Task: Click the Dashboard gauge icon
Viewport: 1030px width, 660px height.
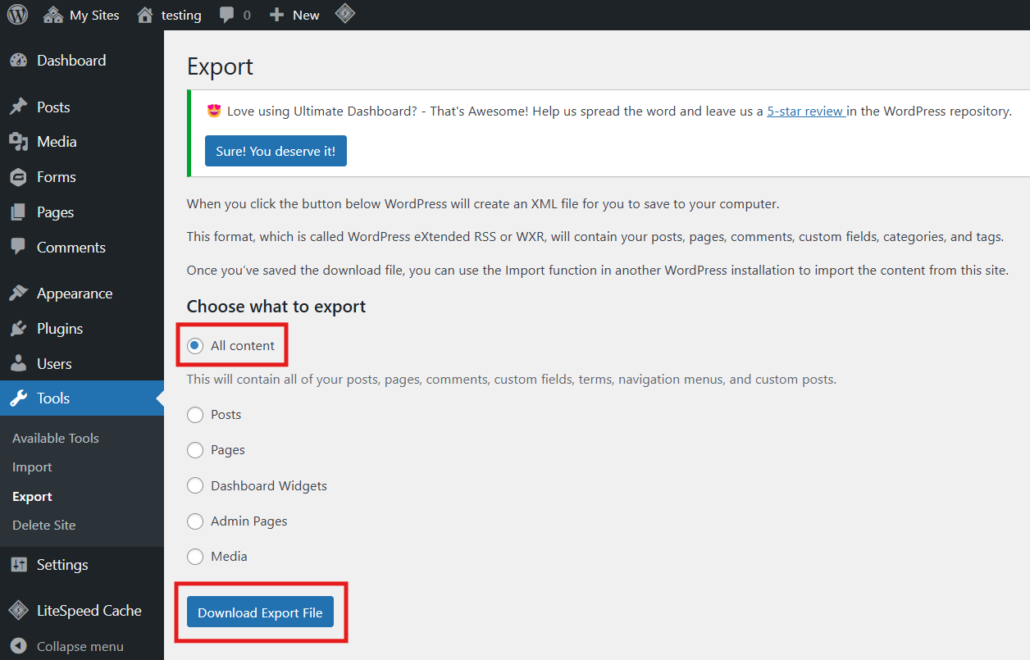Action: (x=18, y=60)
